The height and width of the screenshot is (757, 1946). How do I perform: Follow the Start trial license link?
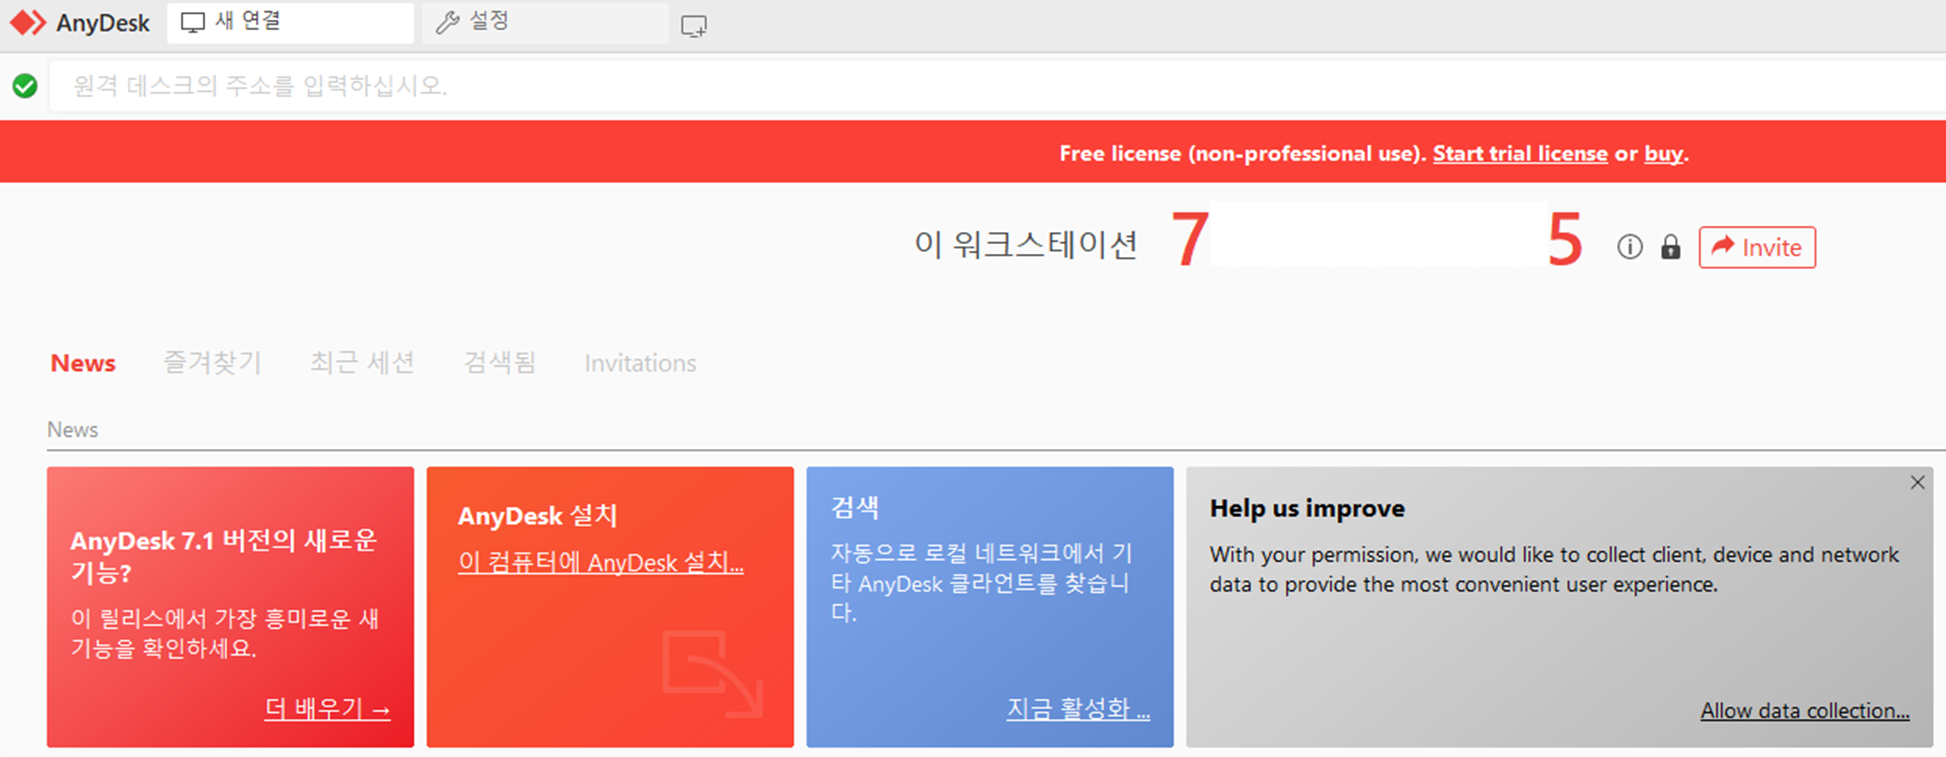click(1520, 154)
